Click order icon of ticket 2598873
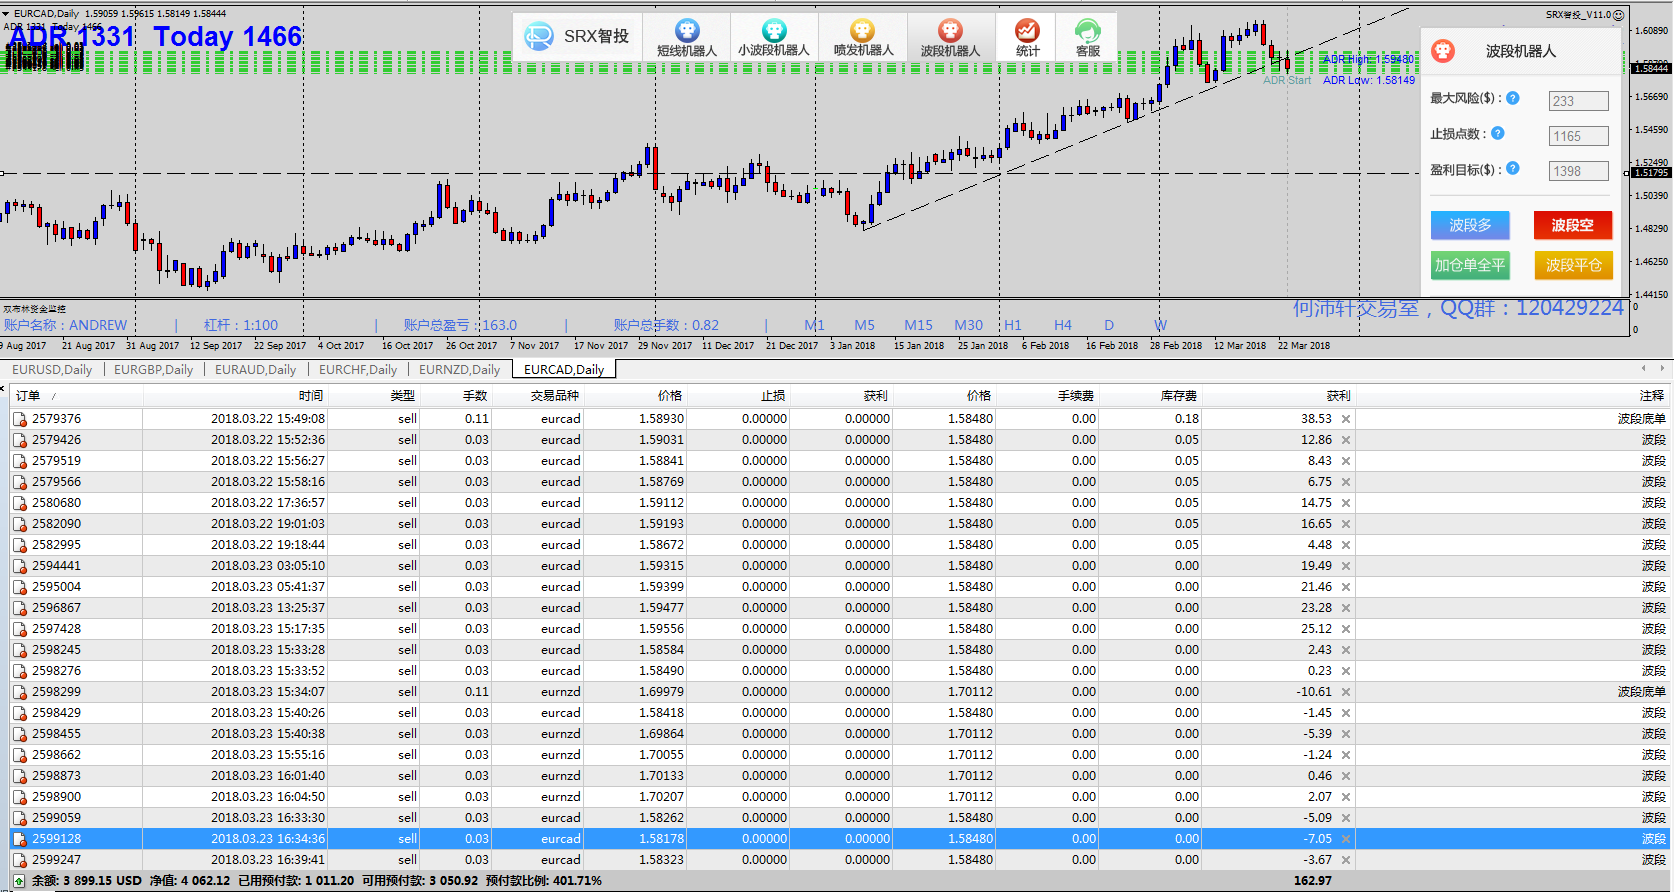This screenshot has height=892, width=1674. click(20, 776)
